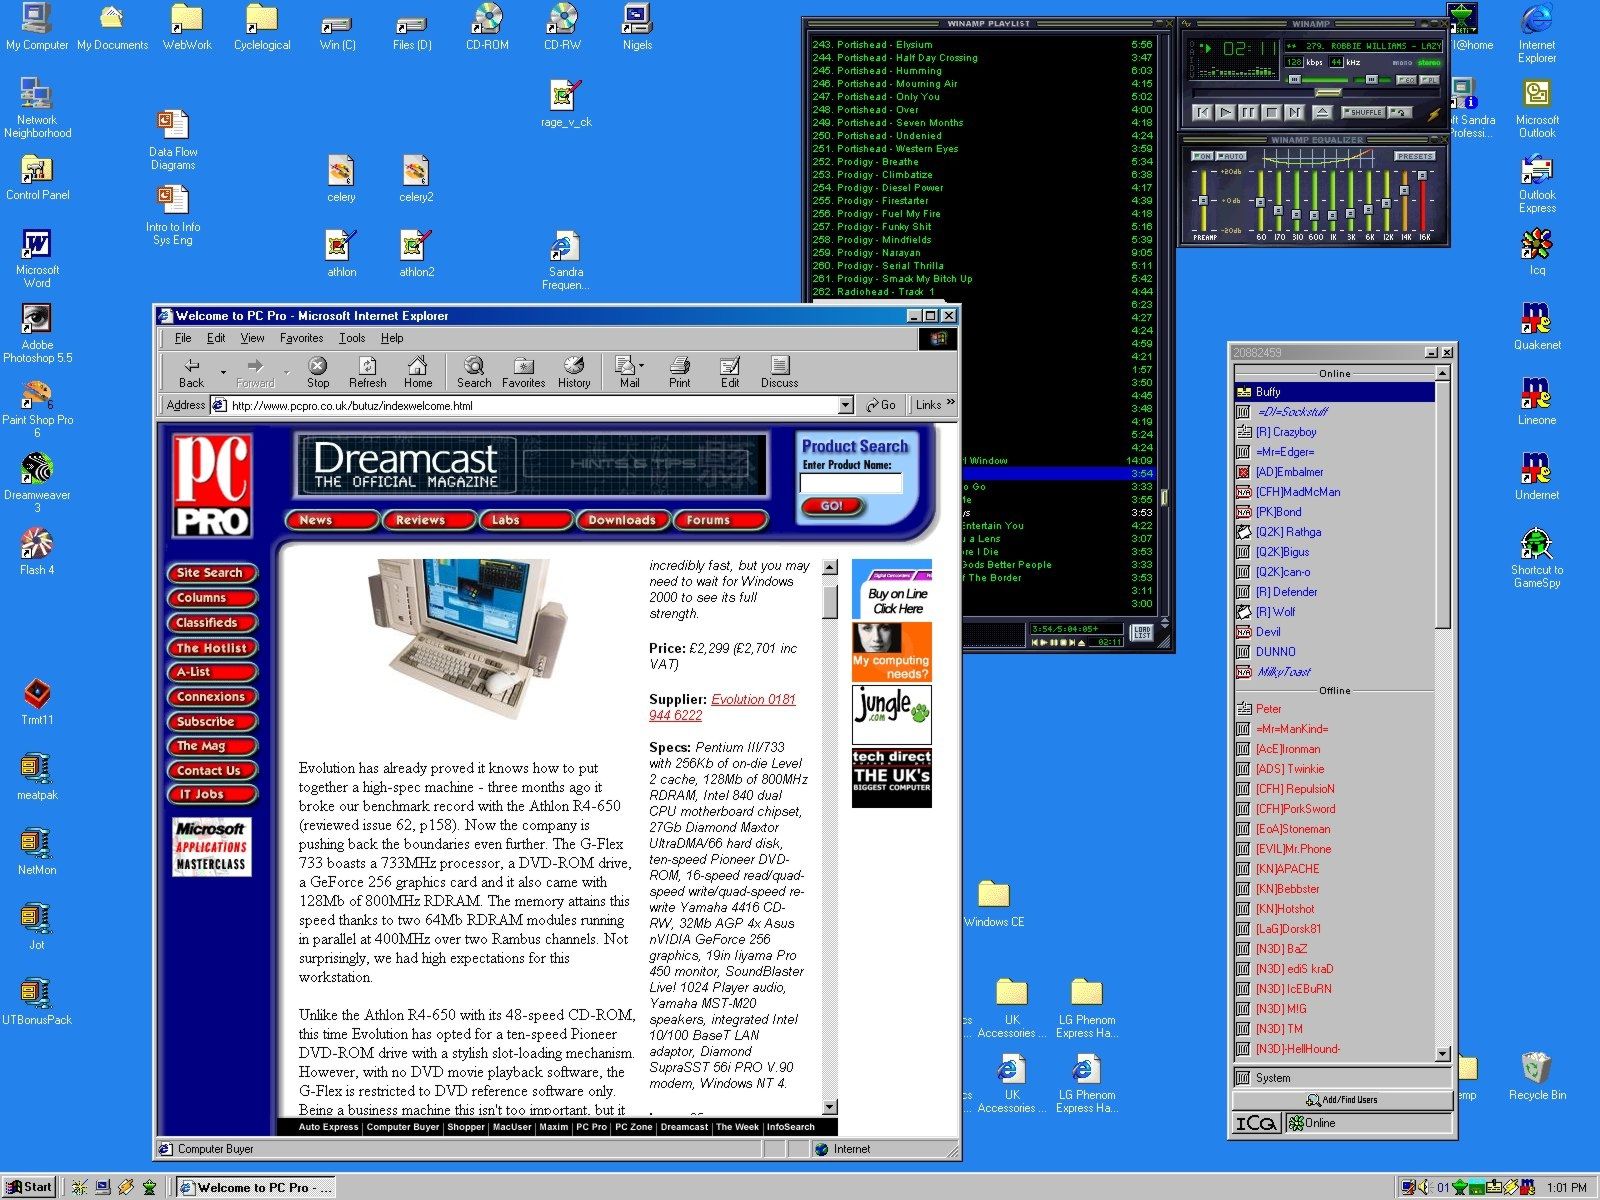1600x1200 pixels.
Task: Open the equalizer PRESETS menu
Action: point(1414,156)
